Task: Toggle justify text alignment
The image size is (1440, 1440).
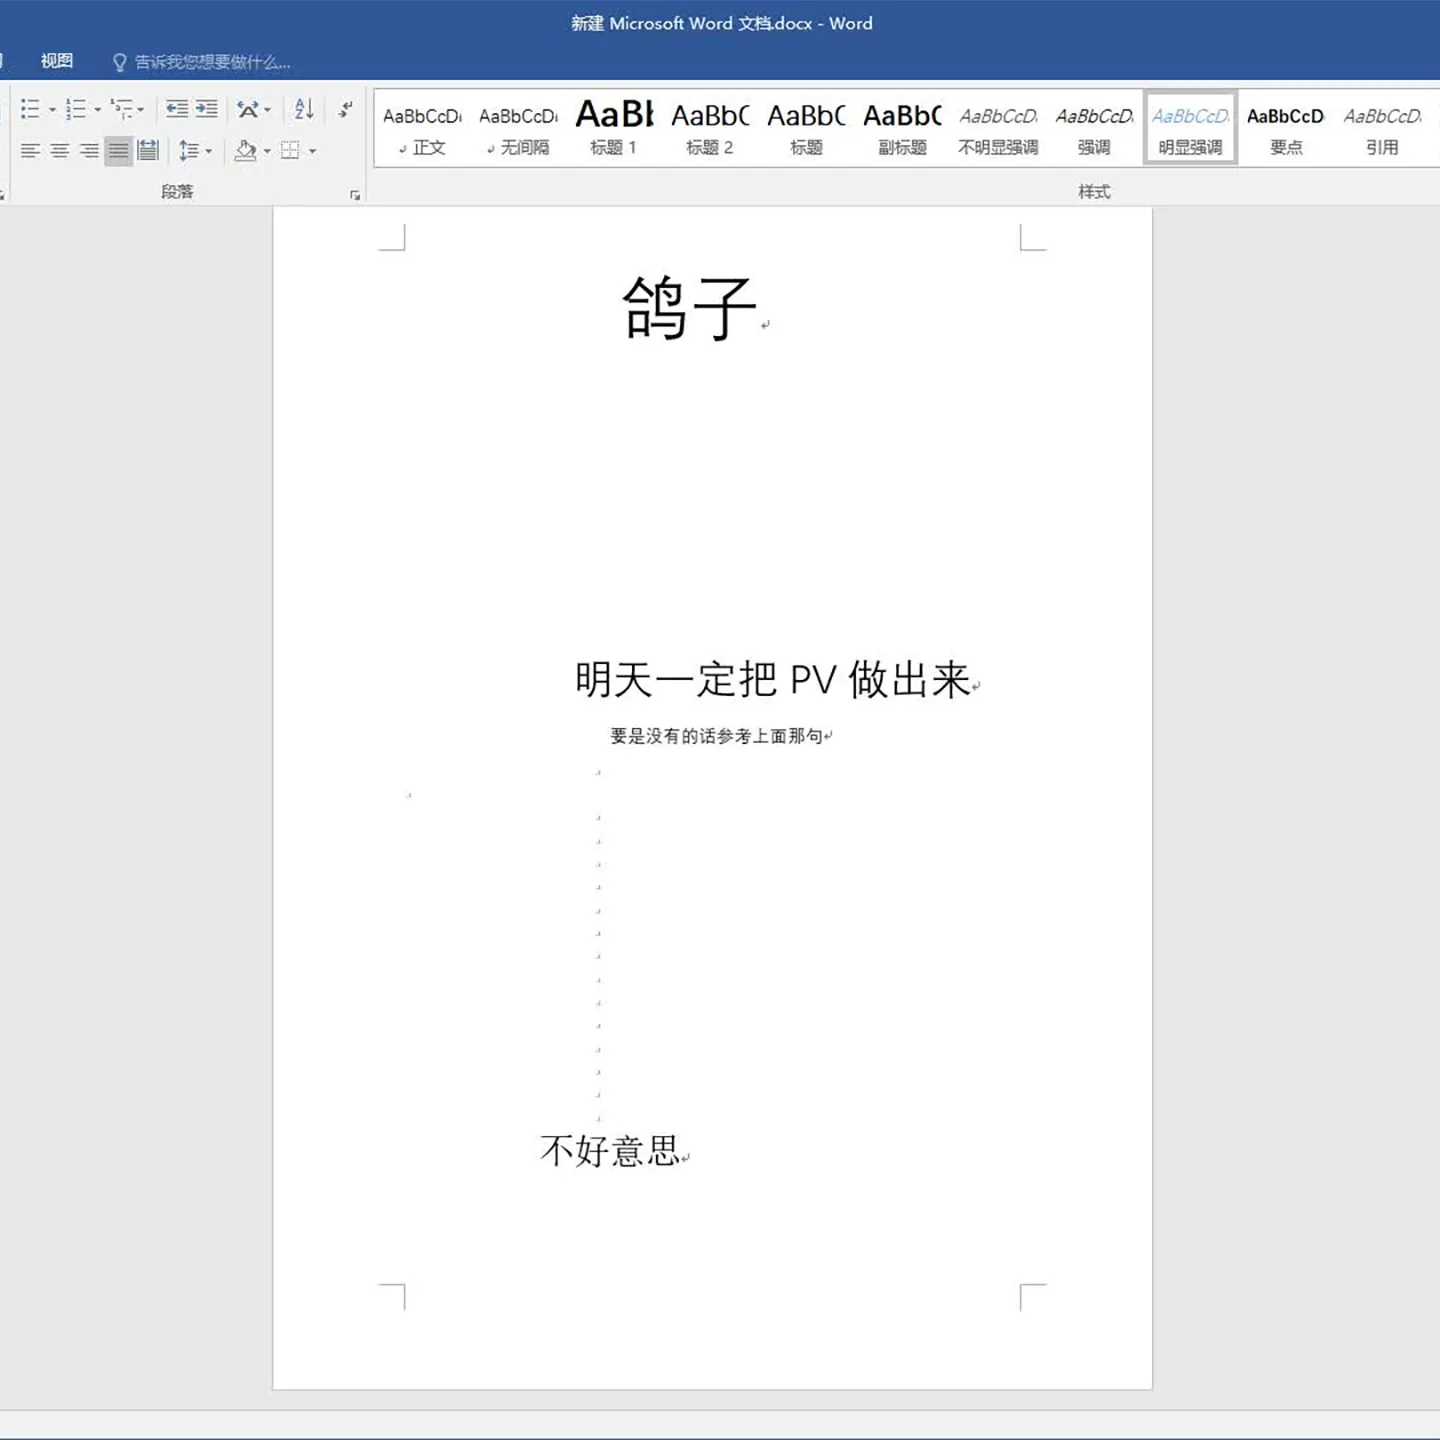Action: (x=118, y=151)
